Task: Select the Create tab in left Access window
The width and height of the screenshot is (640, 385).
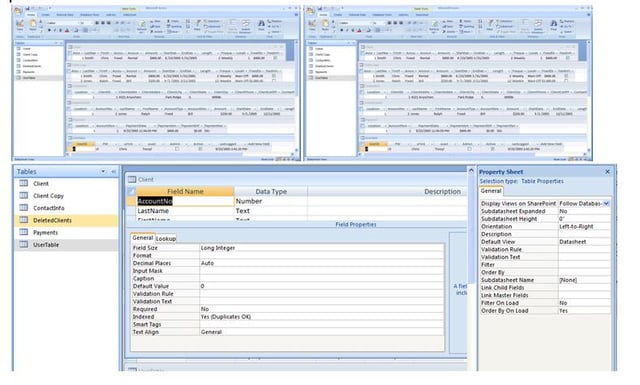Action: (45, 15)
